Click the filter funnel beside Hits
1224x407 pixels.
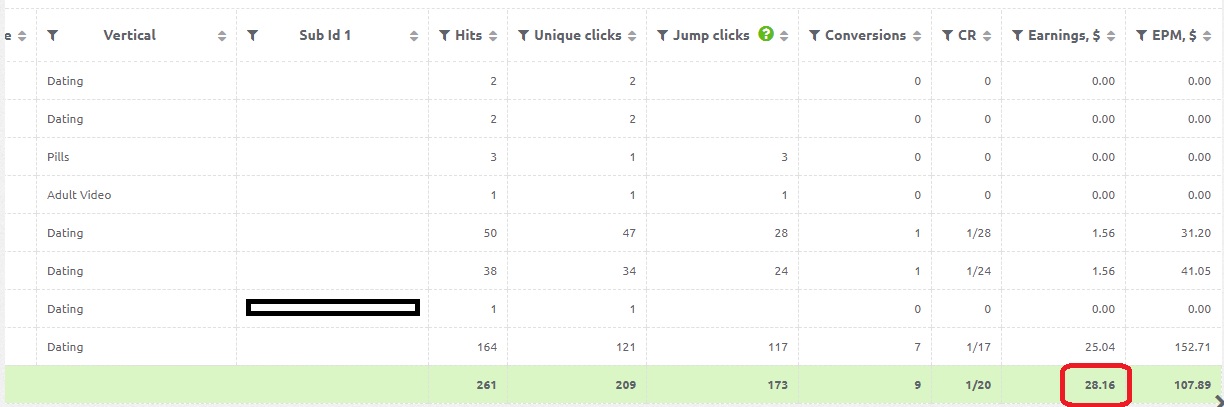[x=445, y=35]
